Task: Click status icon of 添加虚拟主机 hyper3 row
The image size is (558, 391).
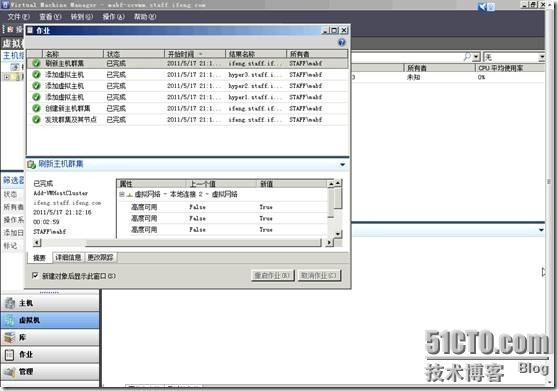Action: pyautogui.click(x=36, y=74)
